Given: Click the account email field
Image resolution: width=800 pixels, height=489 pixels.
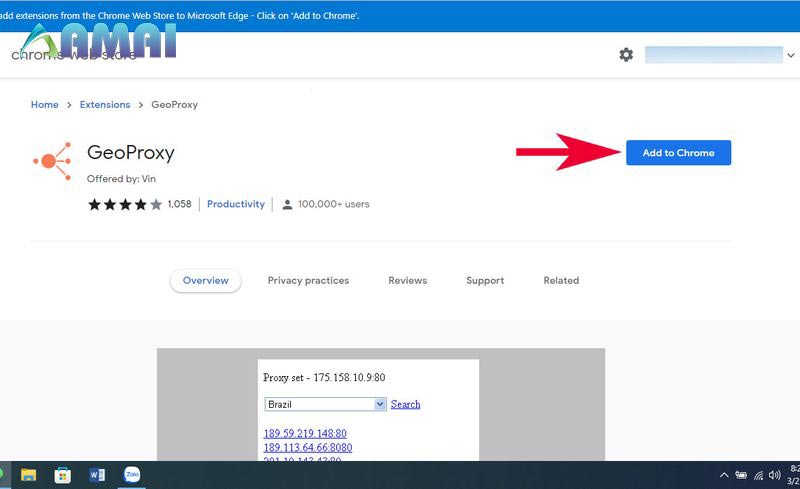Looking at the screenshot, I should [x=713, y=55].
